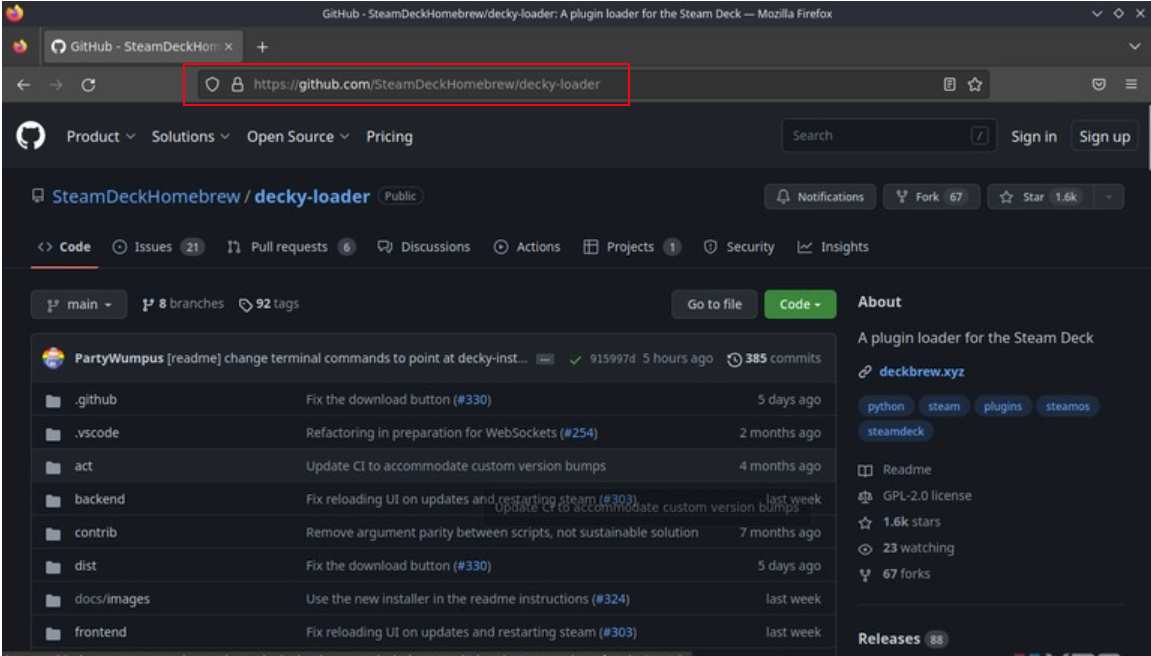1151x656 pixels.
Task: Click the Sign up button
Action: pos(1104,136)
